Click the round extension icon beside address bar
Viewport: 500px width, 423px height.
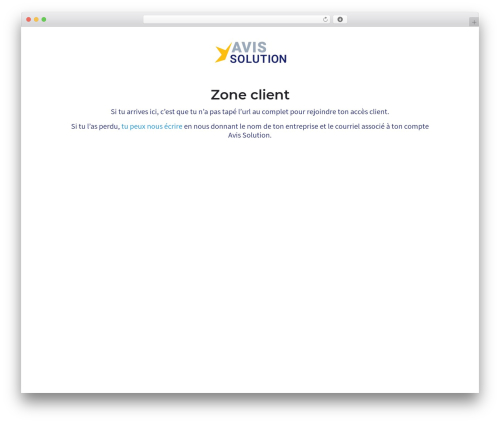pos(340,19)
